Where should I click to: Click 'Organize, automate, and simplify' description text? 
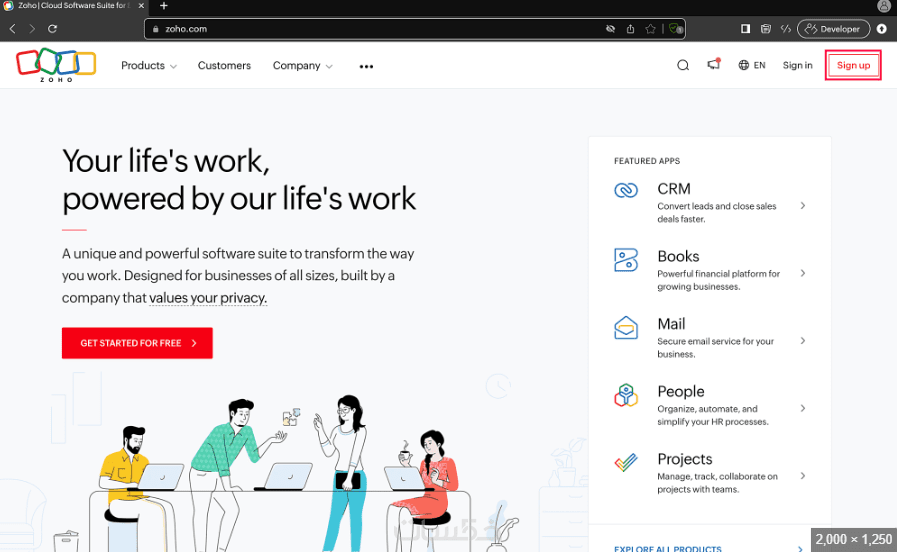click(x=713, y=415)
